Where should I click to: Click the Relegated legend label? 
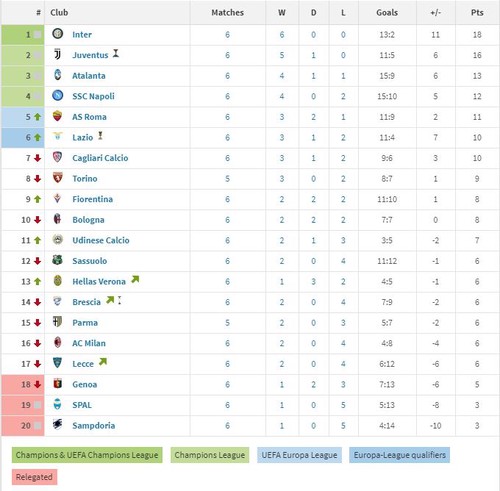[x=34, y=477]
